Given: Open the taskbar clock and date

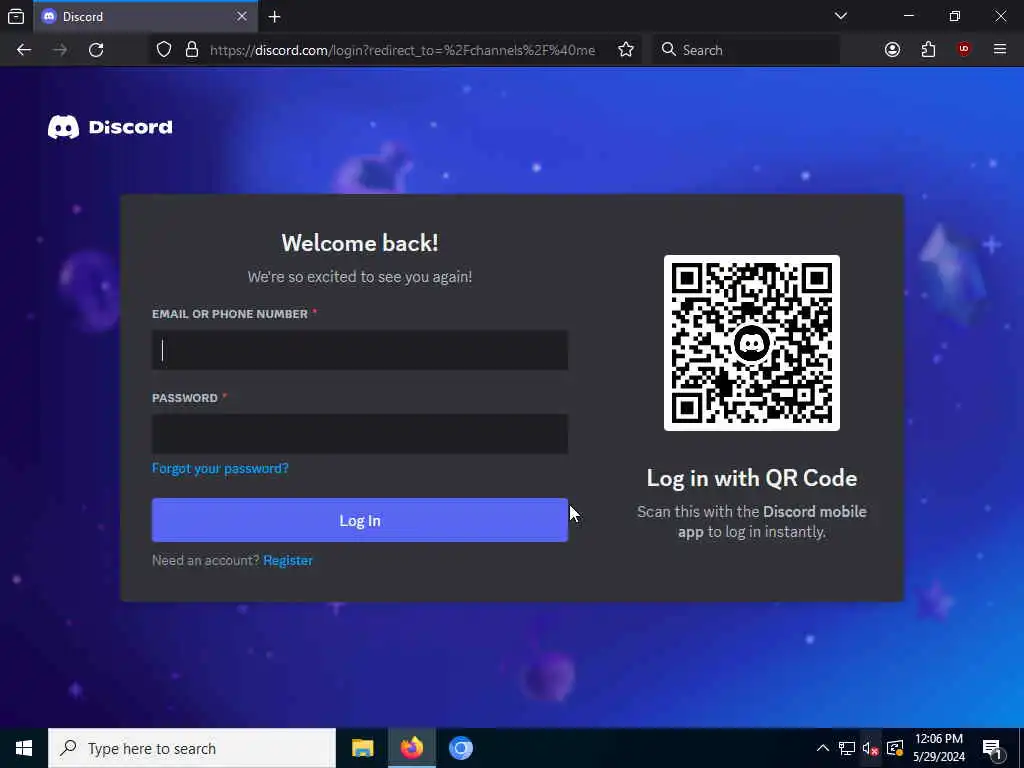Looking at the screenshot, I should click(x=939, y=748).
